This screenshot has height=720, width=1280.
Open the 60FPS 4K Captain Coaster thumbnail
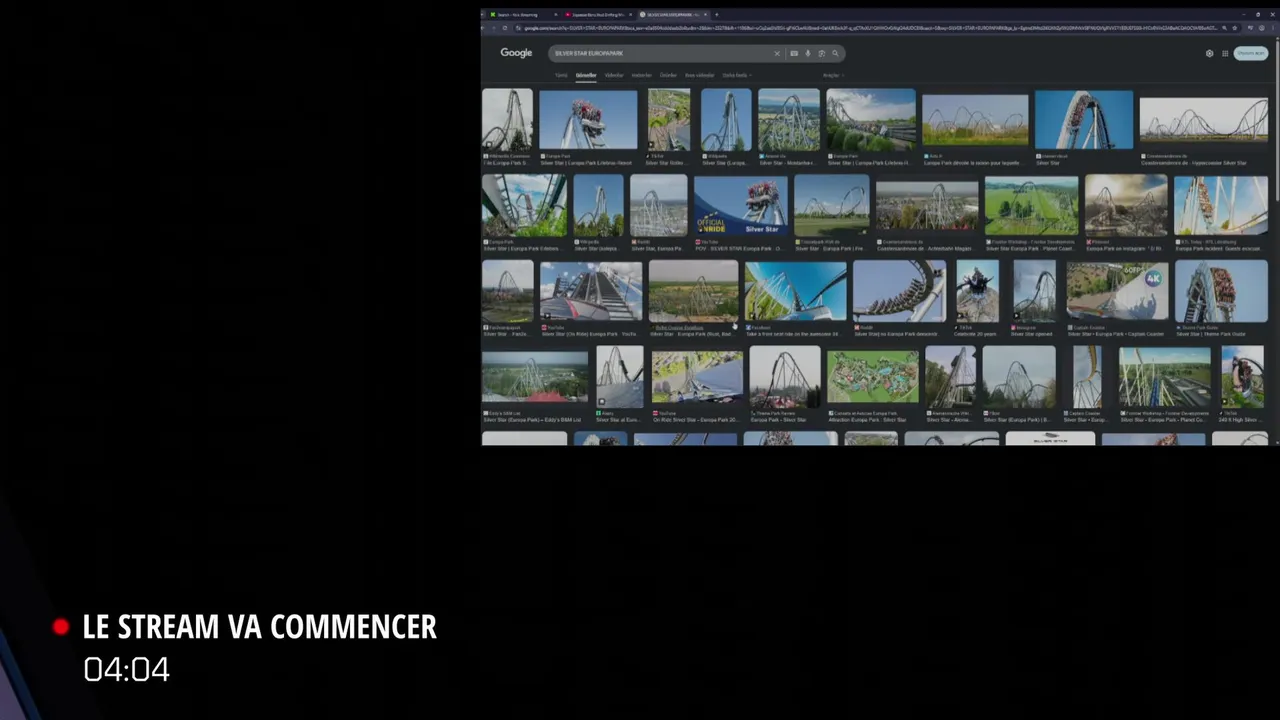click(x=1117, y=291)
